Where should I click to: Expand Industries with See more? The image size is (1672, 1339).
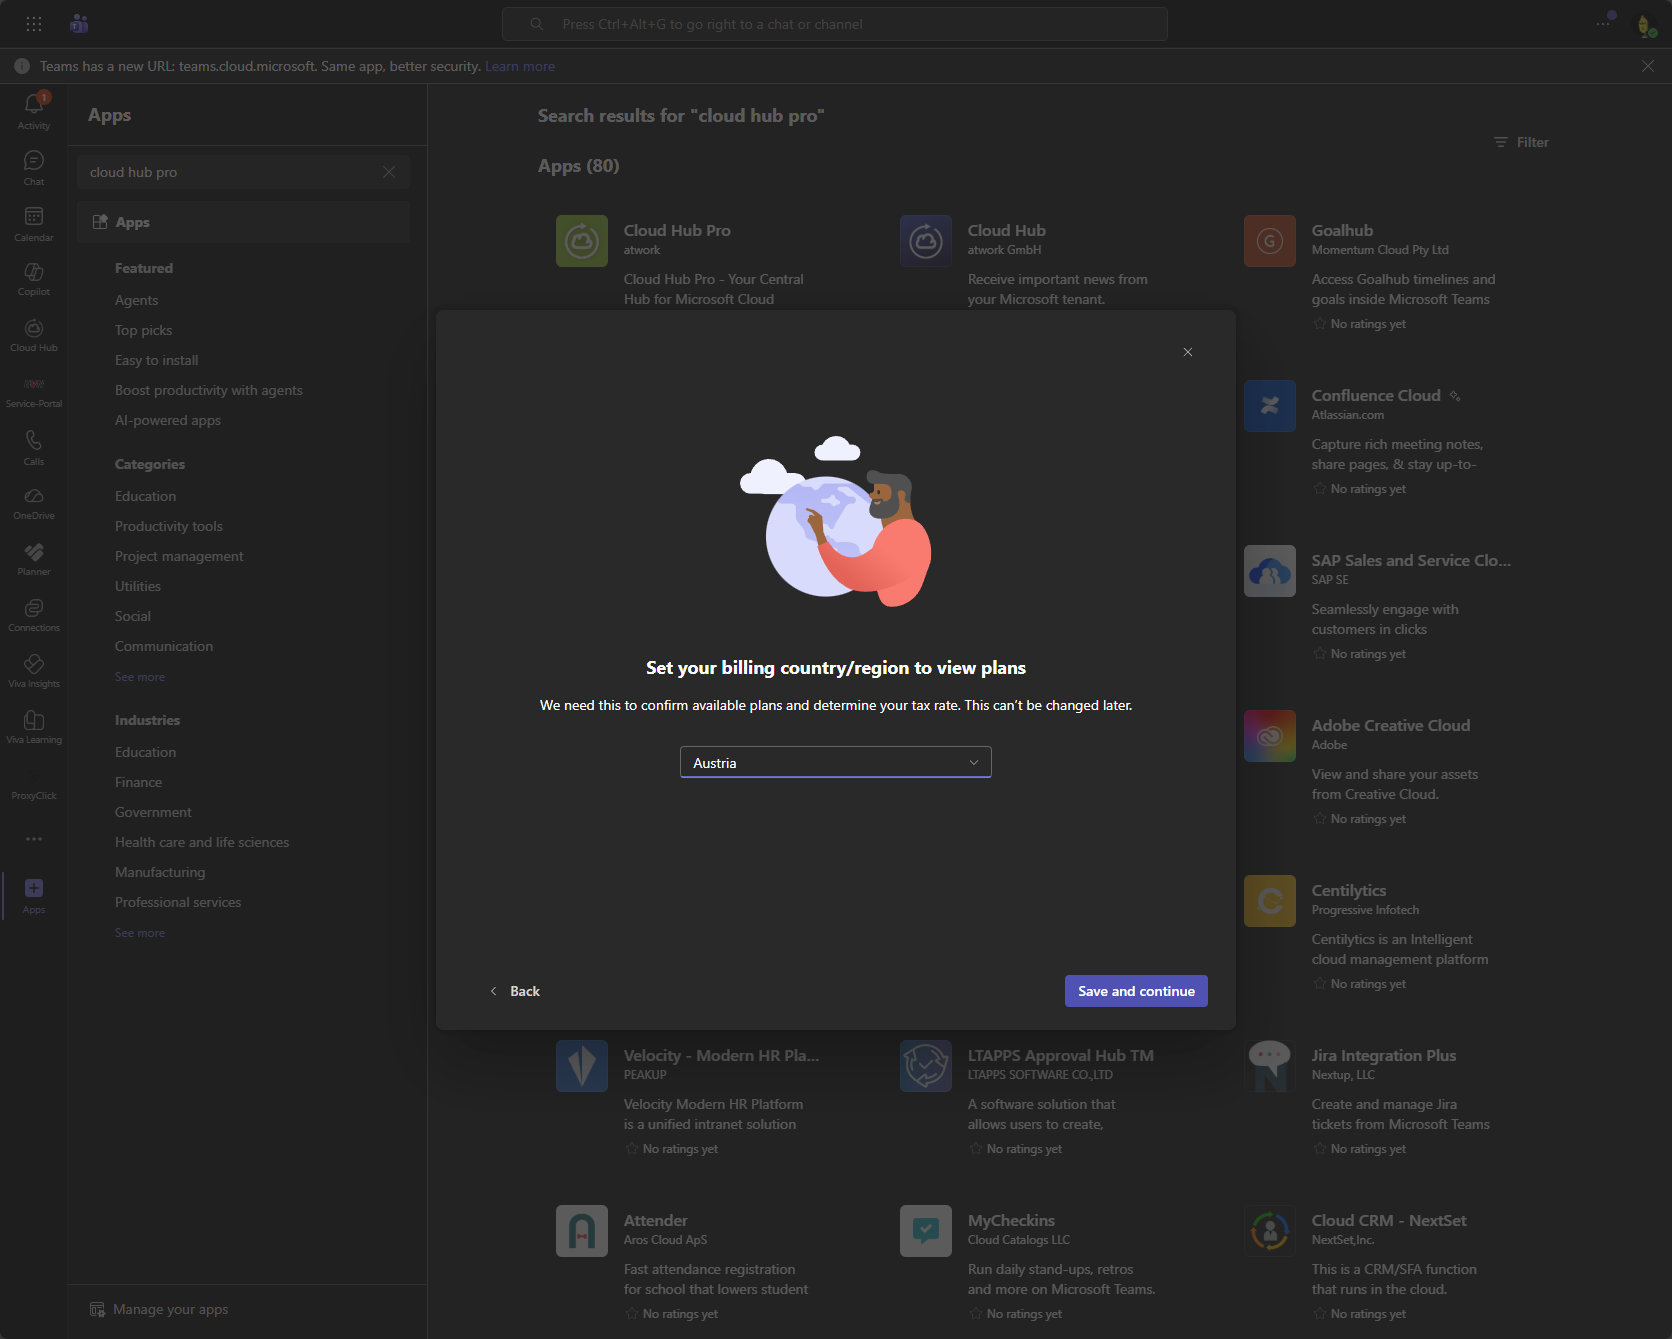click(x=140, y=933)
